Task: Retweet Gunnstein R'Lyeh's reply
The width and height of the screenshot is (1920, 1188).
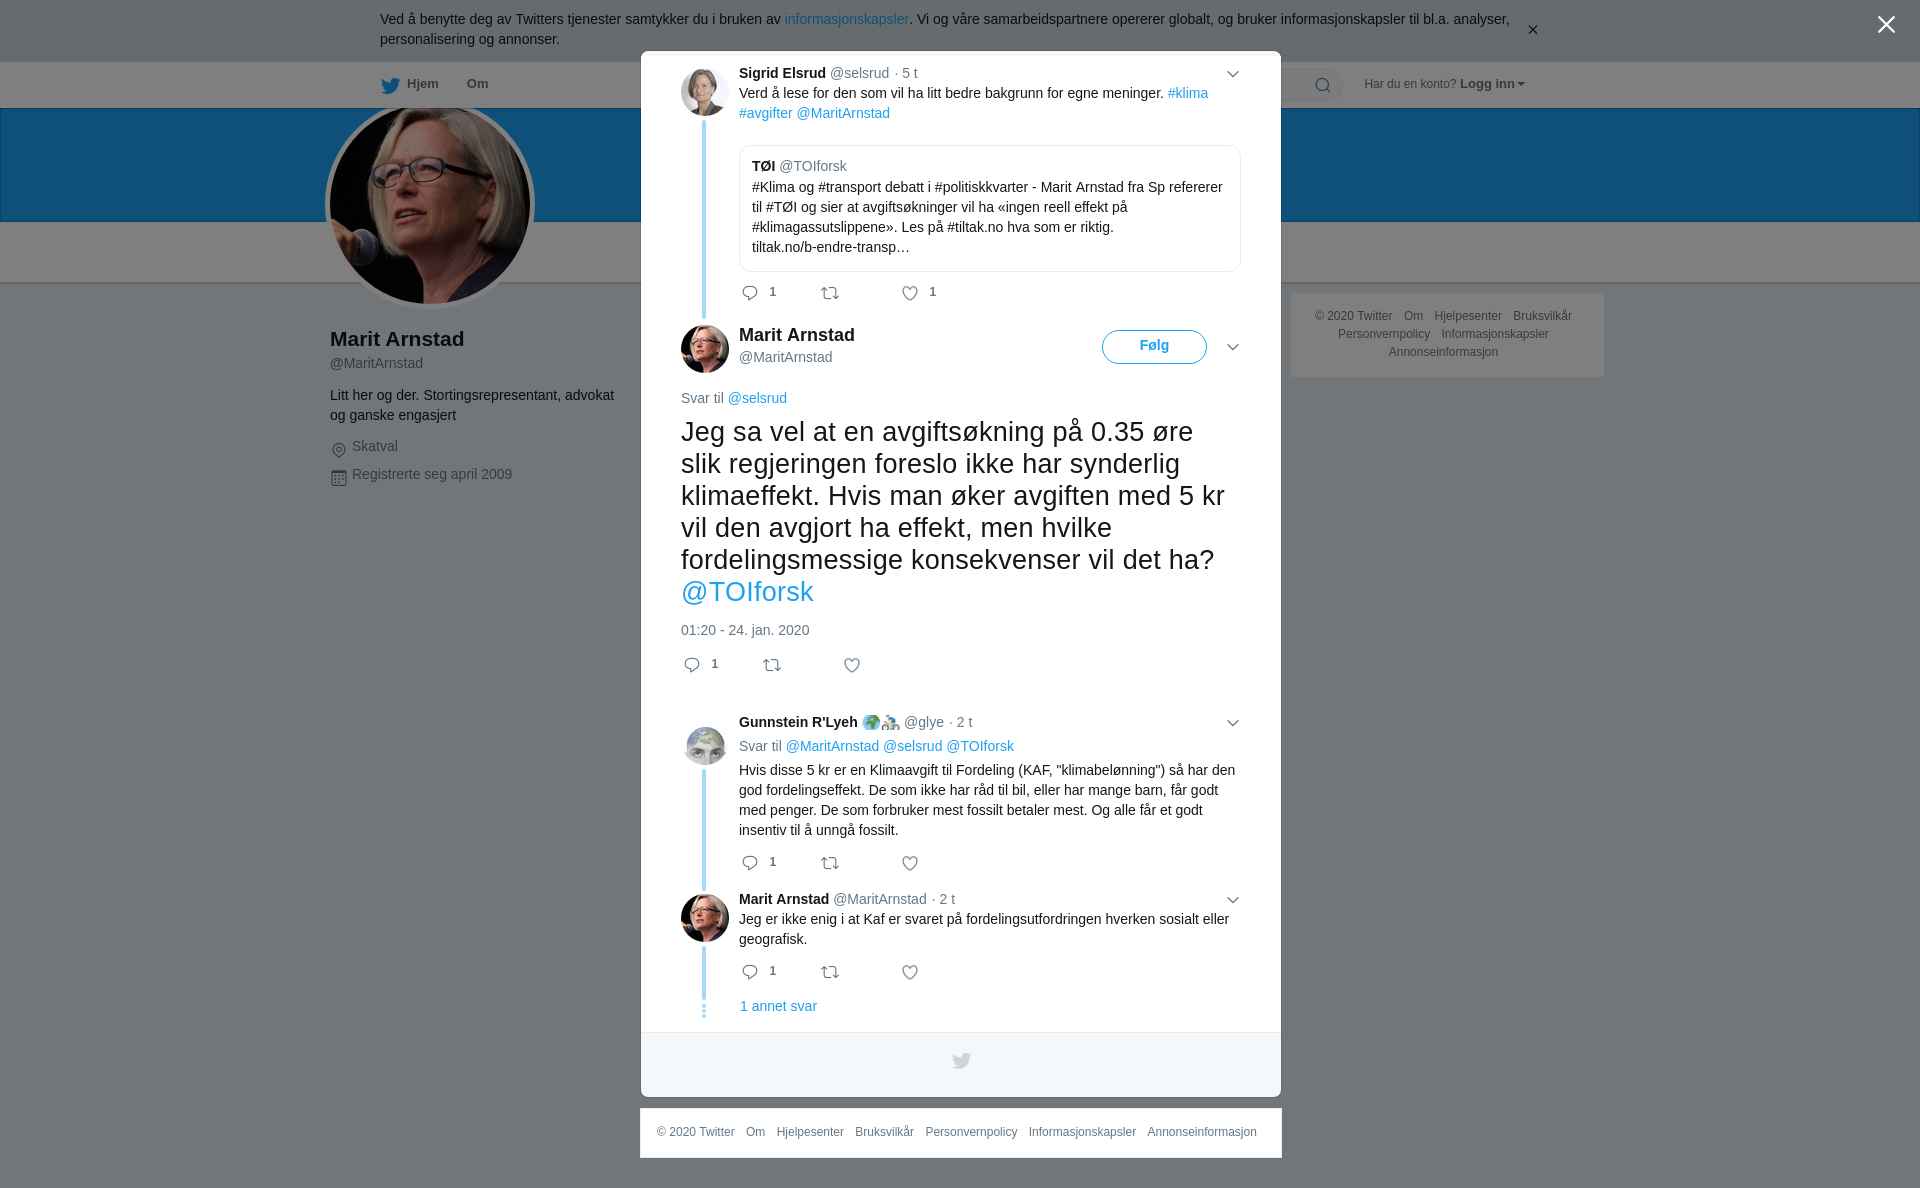Action: pos(830,863)
